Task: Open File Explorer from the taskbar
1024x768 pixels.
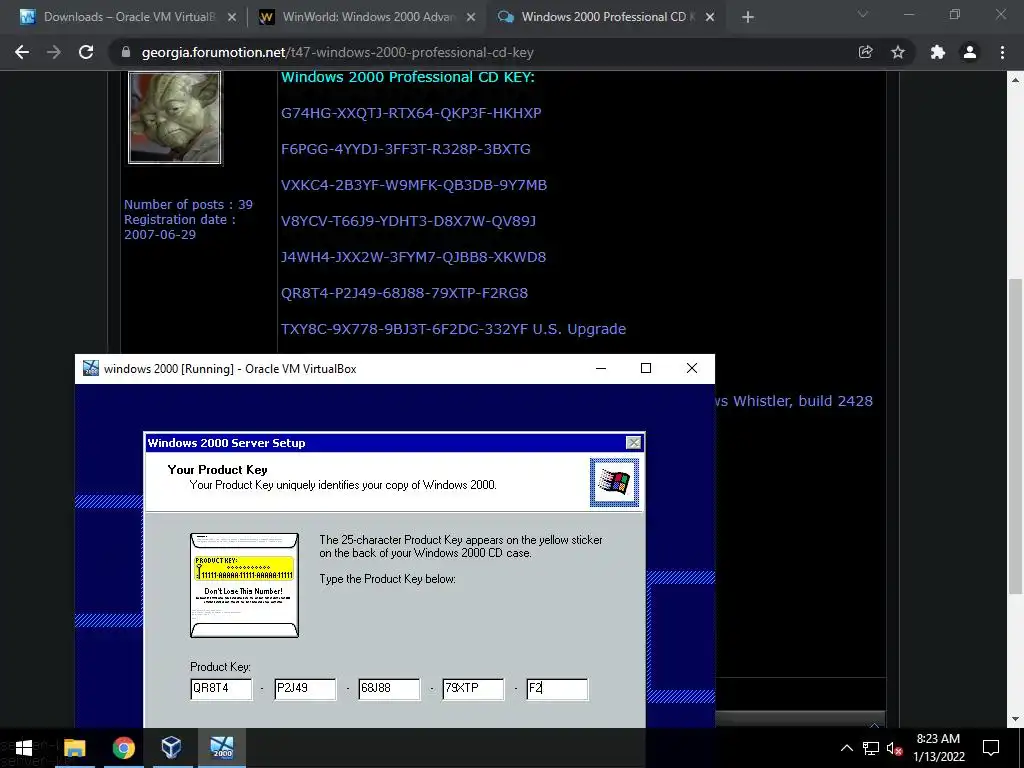Action: click(x=74, y=748)
